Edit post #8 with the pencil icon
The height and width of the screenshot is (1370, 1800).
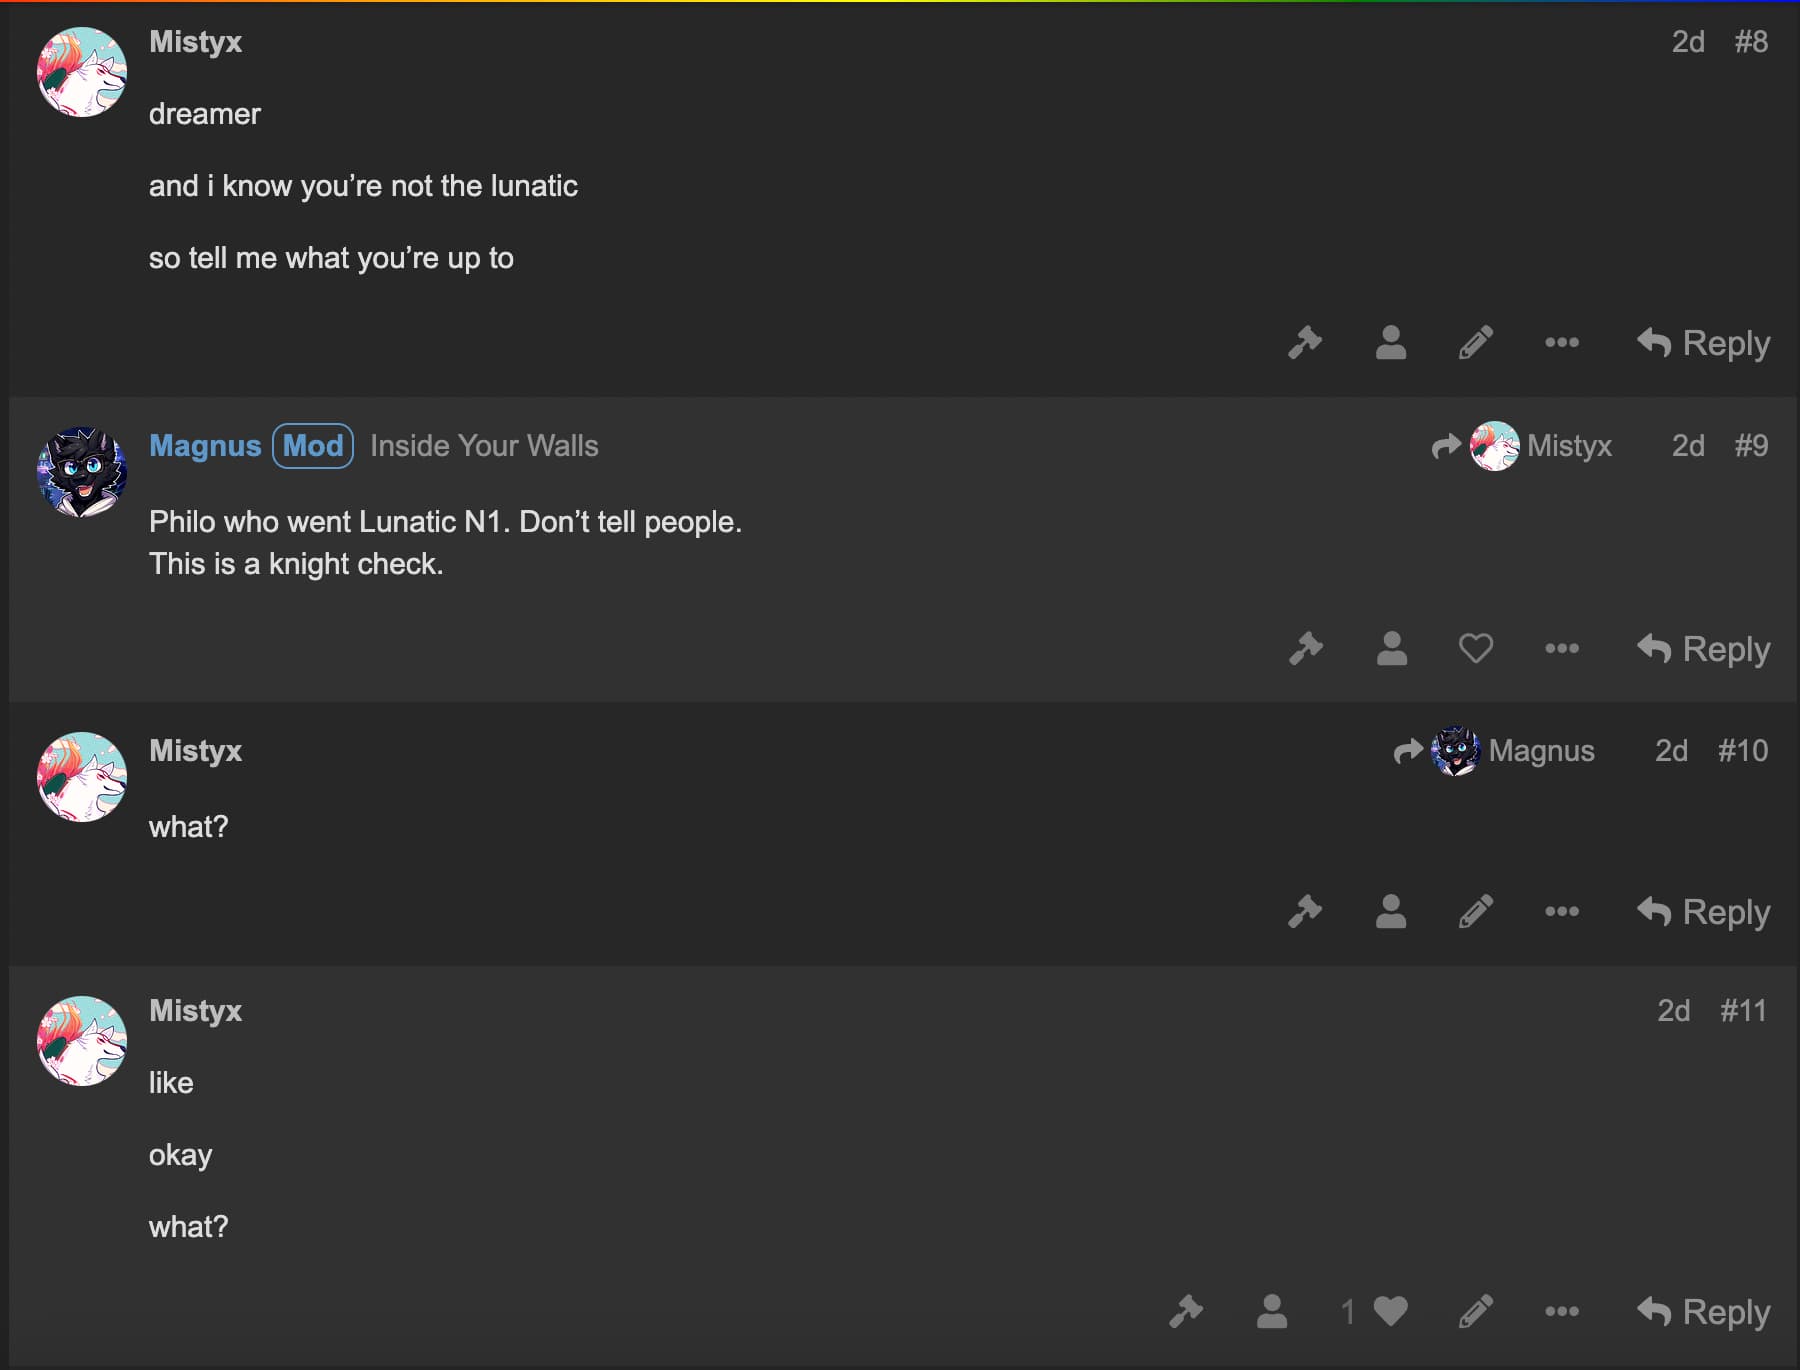pyautogui.click(x=1476, y=343)
